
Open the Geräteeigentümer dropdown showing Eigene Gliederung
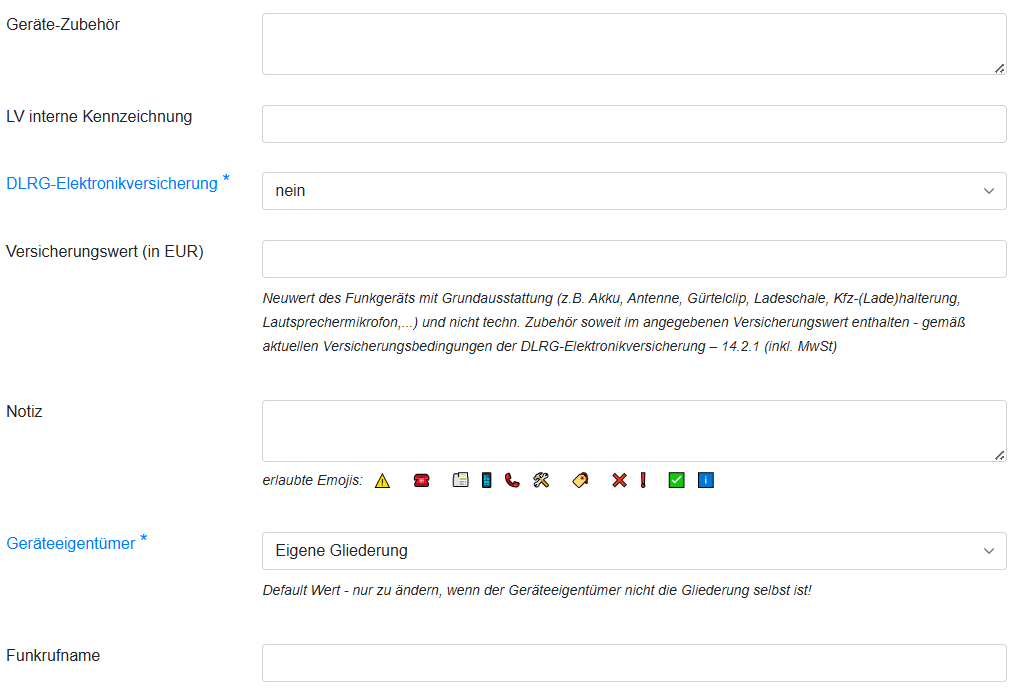point(634,551)
